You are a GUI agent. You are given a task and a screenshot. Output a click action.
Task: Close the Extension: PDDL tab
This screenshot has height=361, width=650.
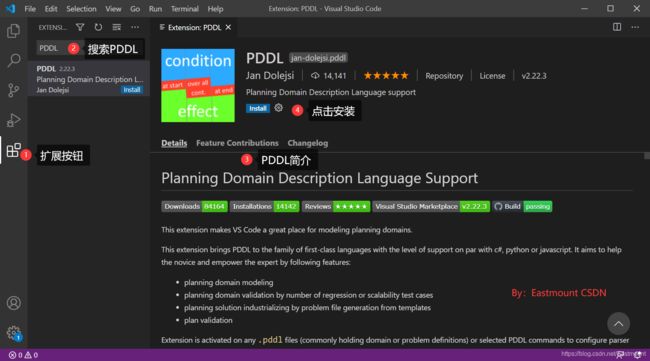(x=228, y=27)
